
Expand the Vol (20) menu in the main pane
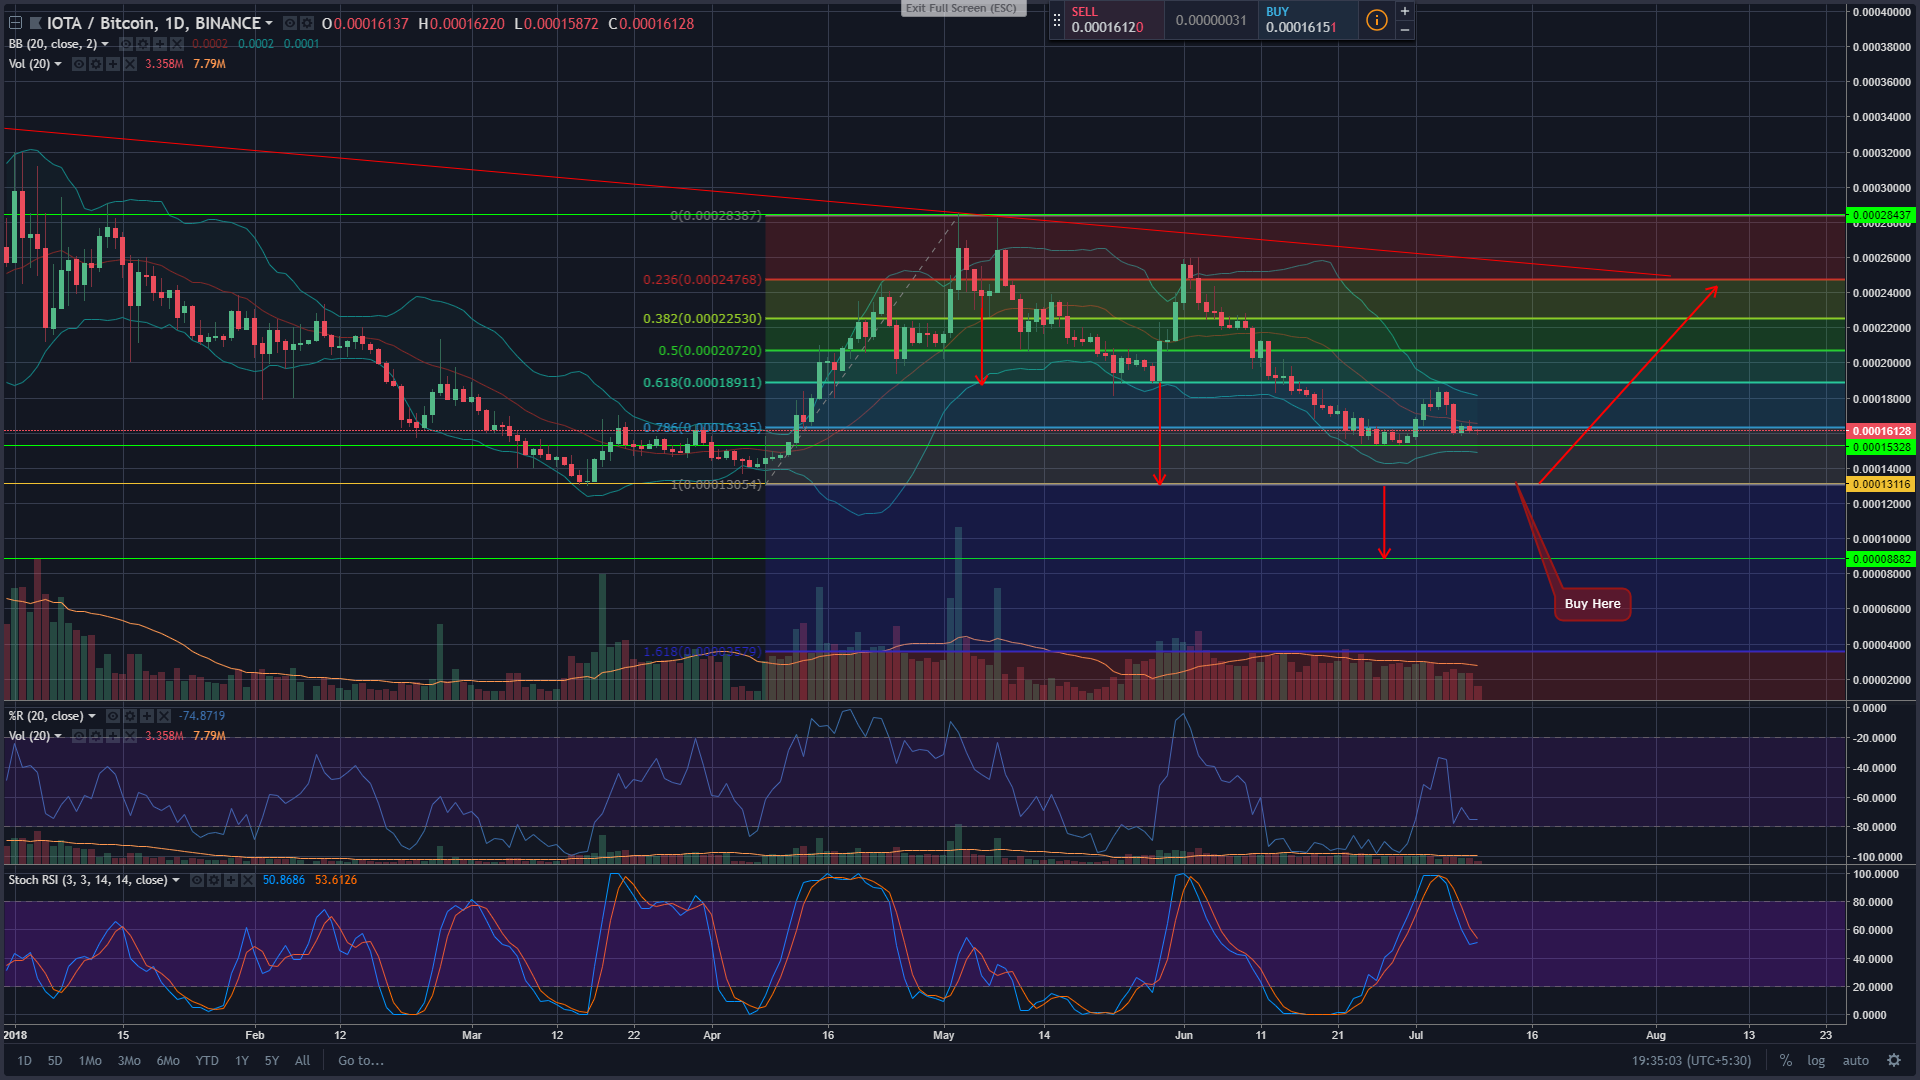click(58, 64)
